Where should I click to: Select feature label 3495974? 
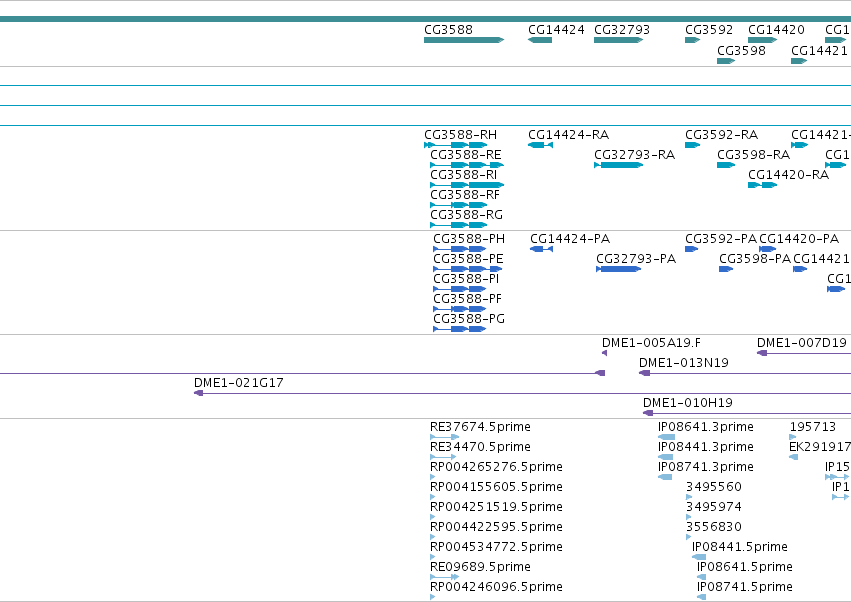pyautogui.click(x=714, y=508)
